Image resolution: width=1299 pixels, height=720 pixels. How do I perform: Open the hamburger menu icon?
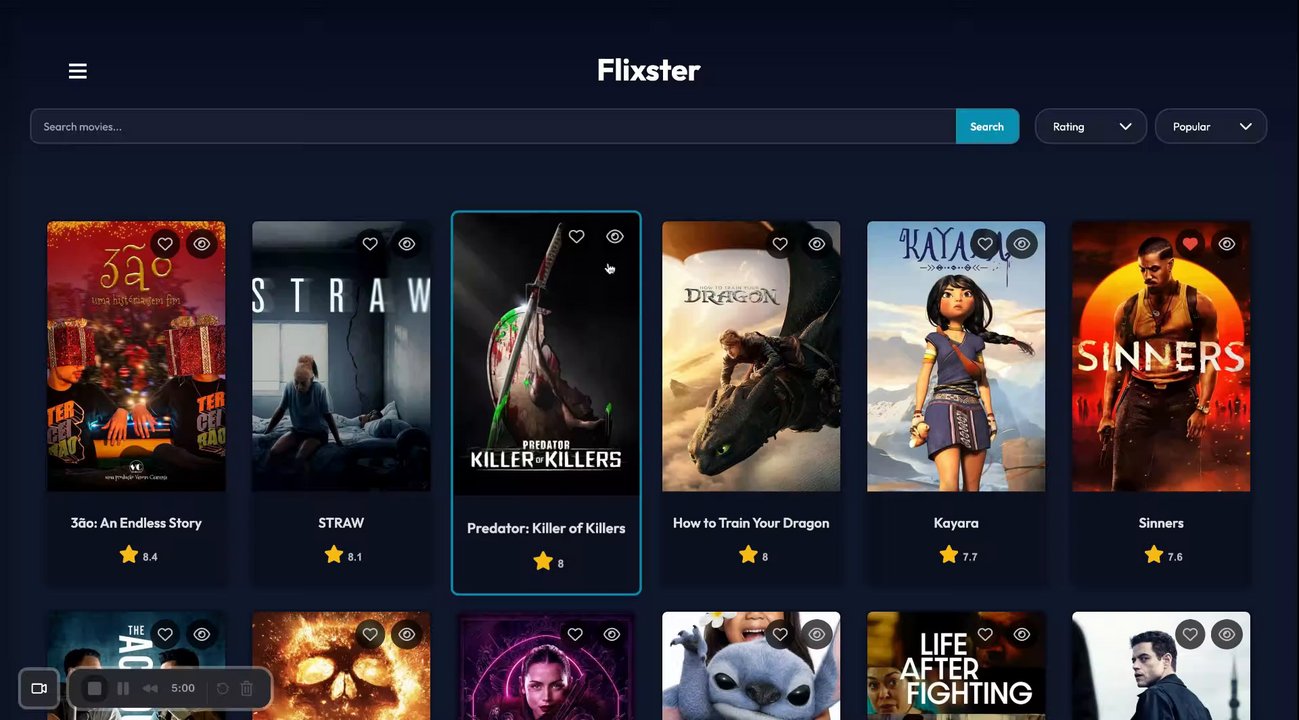click(x=78, y=71)
